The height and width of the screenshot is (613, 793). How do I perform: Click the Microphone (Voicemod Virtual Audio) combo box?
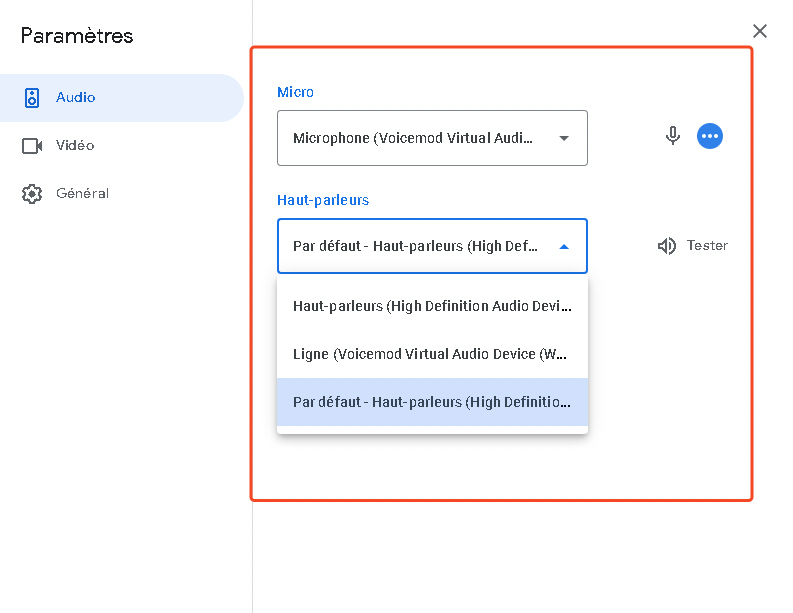414,138
